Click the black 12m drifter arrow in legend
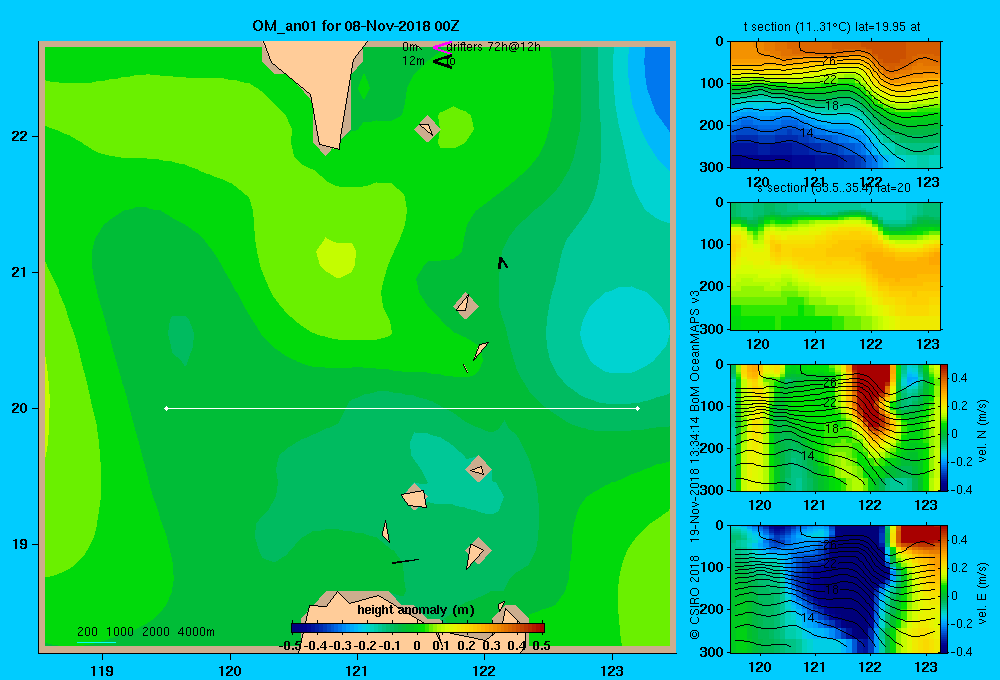Viewport: 1000px width, 680px height. pos(442,61)
